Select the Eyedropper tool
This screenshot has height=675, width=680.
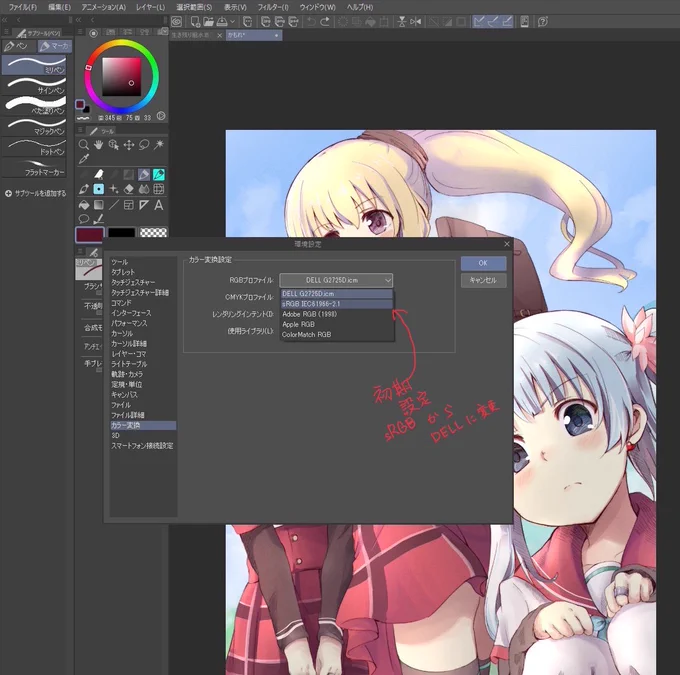click(x=84, y=159)
